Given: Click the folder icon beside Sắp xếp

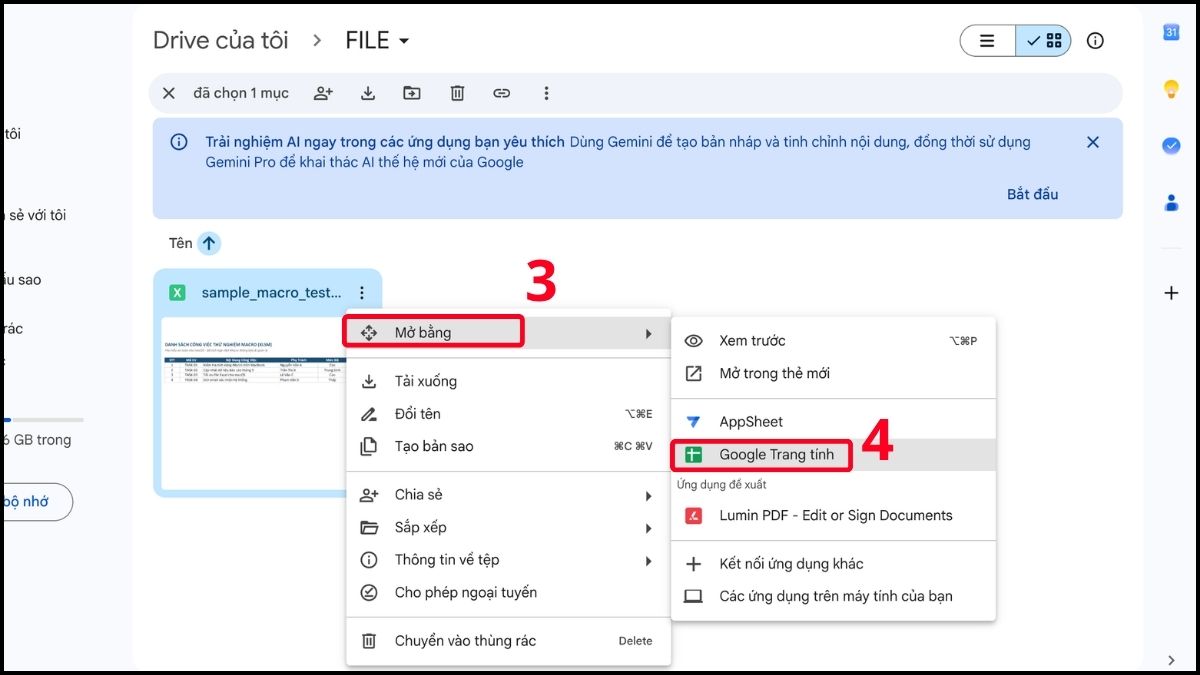Looking at the screenshot, I should (x=369, y=527).
